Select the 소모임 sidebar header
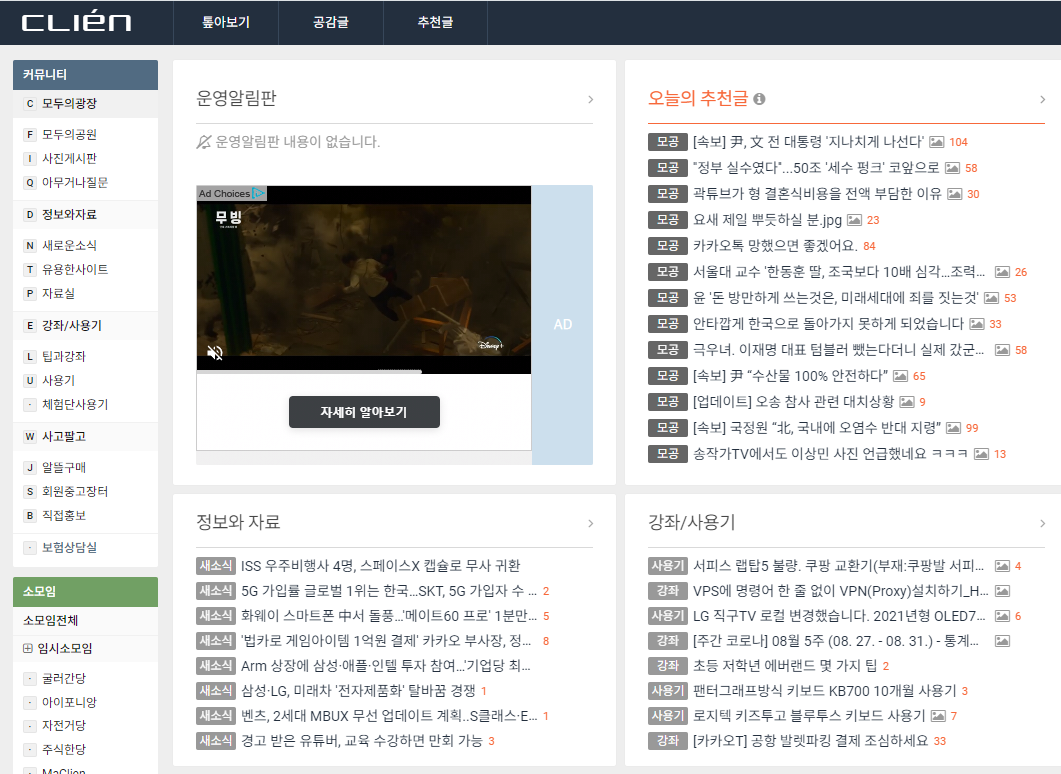The image size is (1061, 774). tap(85, 591)
